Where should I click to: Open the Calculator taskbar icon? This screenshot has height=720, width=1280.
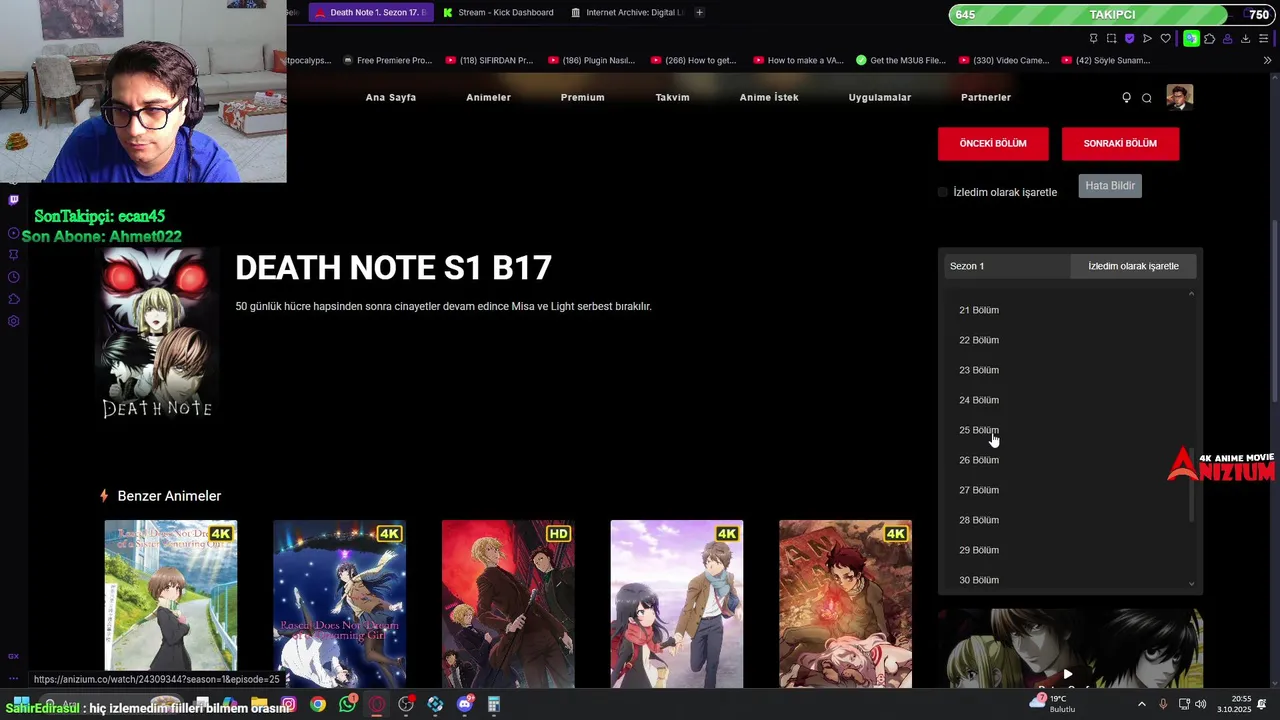coord(493,704)
